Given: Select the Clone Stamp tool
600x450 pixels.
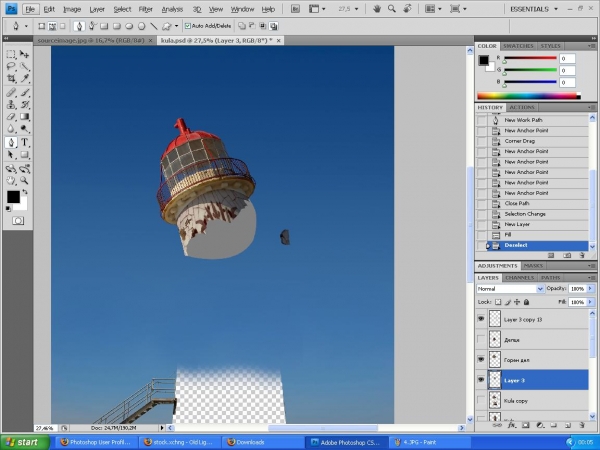Looking at the screenshot, I should 11,104.
